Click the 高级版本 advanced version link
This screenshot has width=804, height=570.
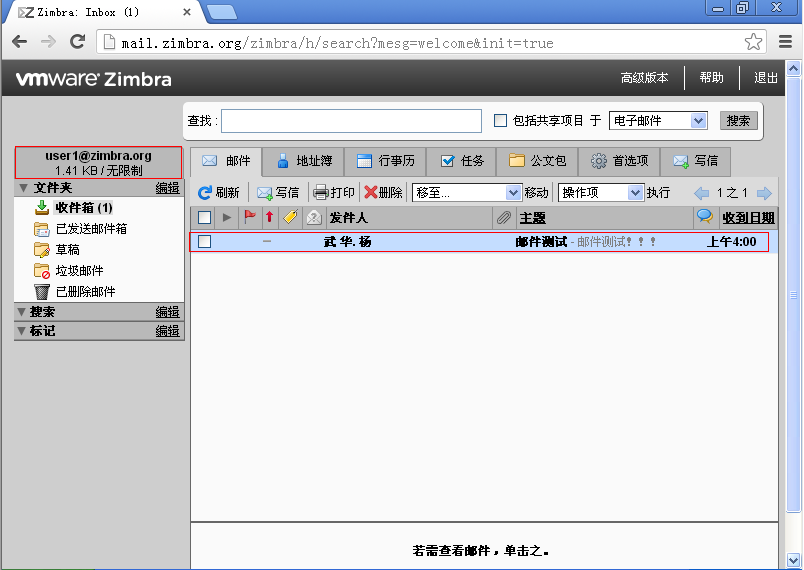point(645,78)
